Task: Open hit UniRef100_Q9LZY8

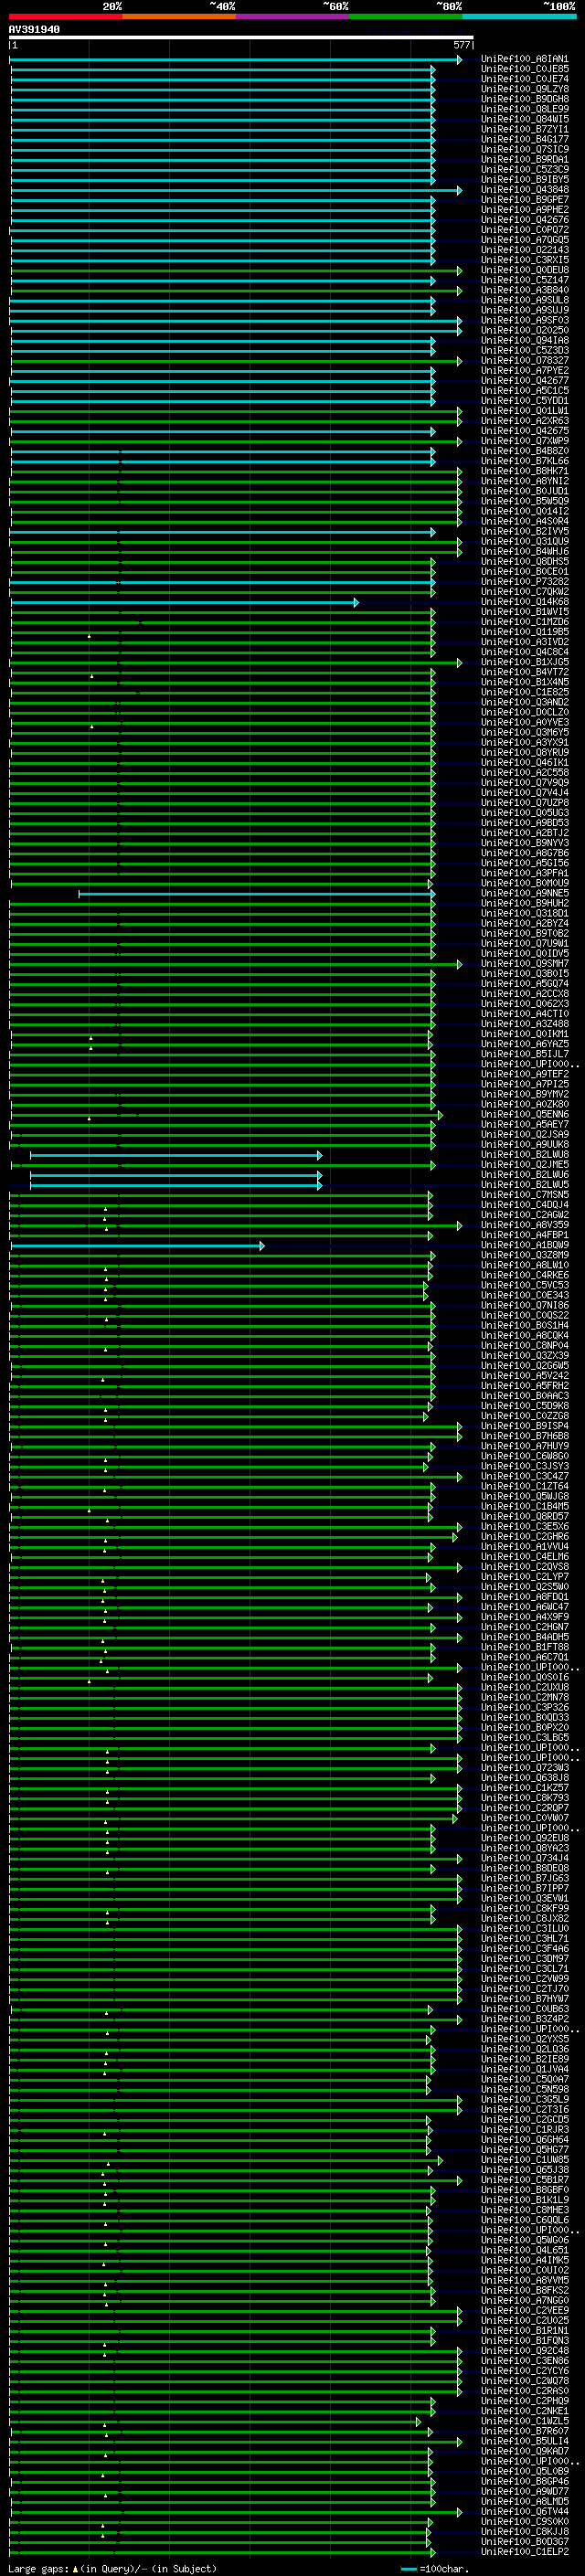Action: (524, 89)
